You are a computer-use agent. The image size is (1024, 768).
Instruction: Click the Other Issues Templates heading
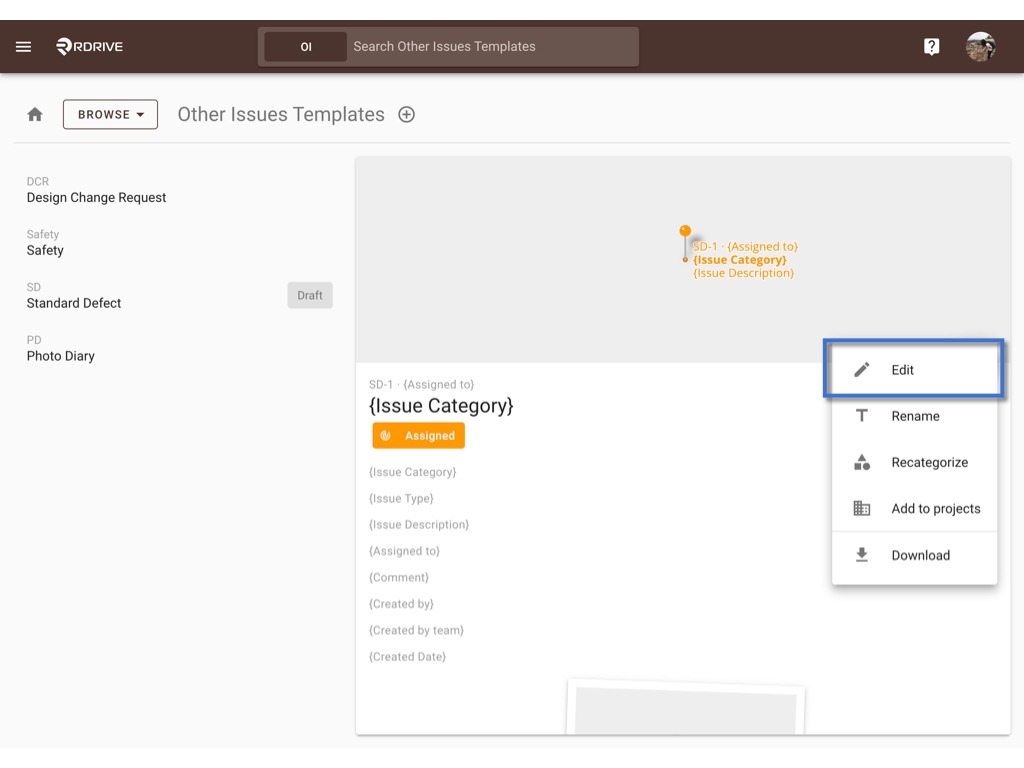click(281, 114)
